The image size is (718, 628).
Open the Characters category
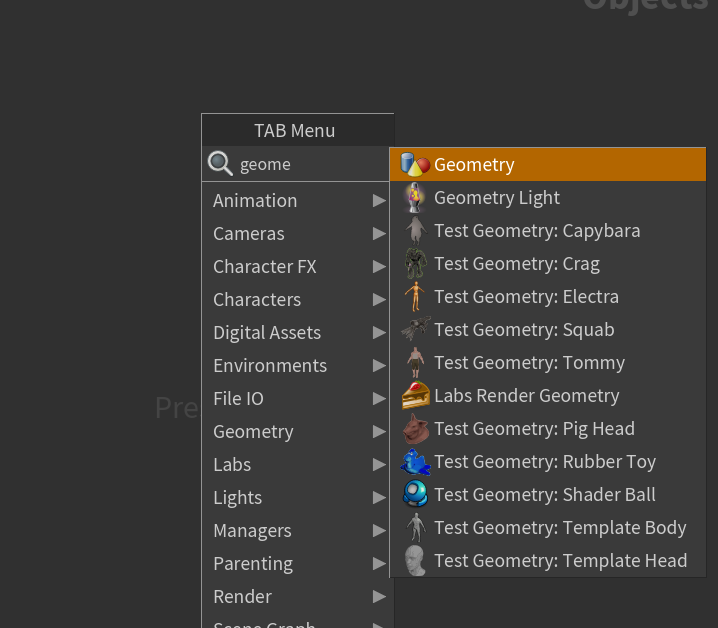click(296, 300)
